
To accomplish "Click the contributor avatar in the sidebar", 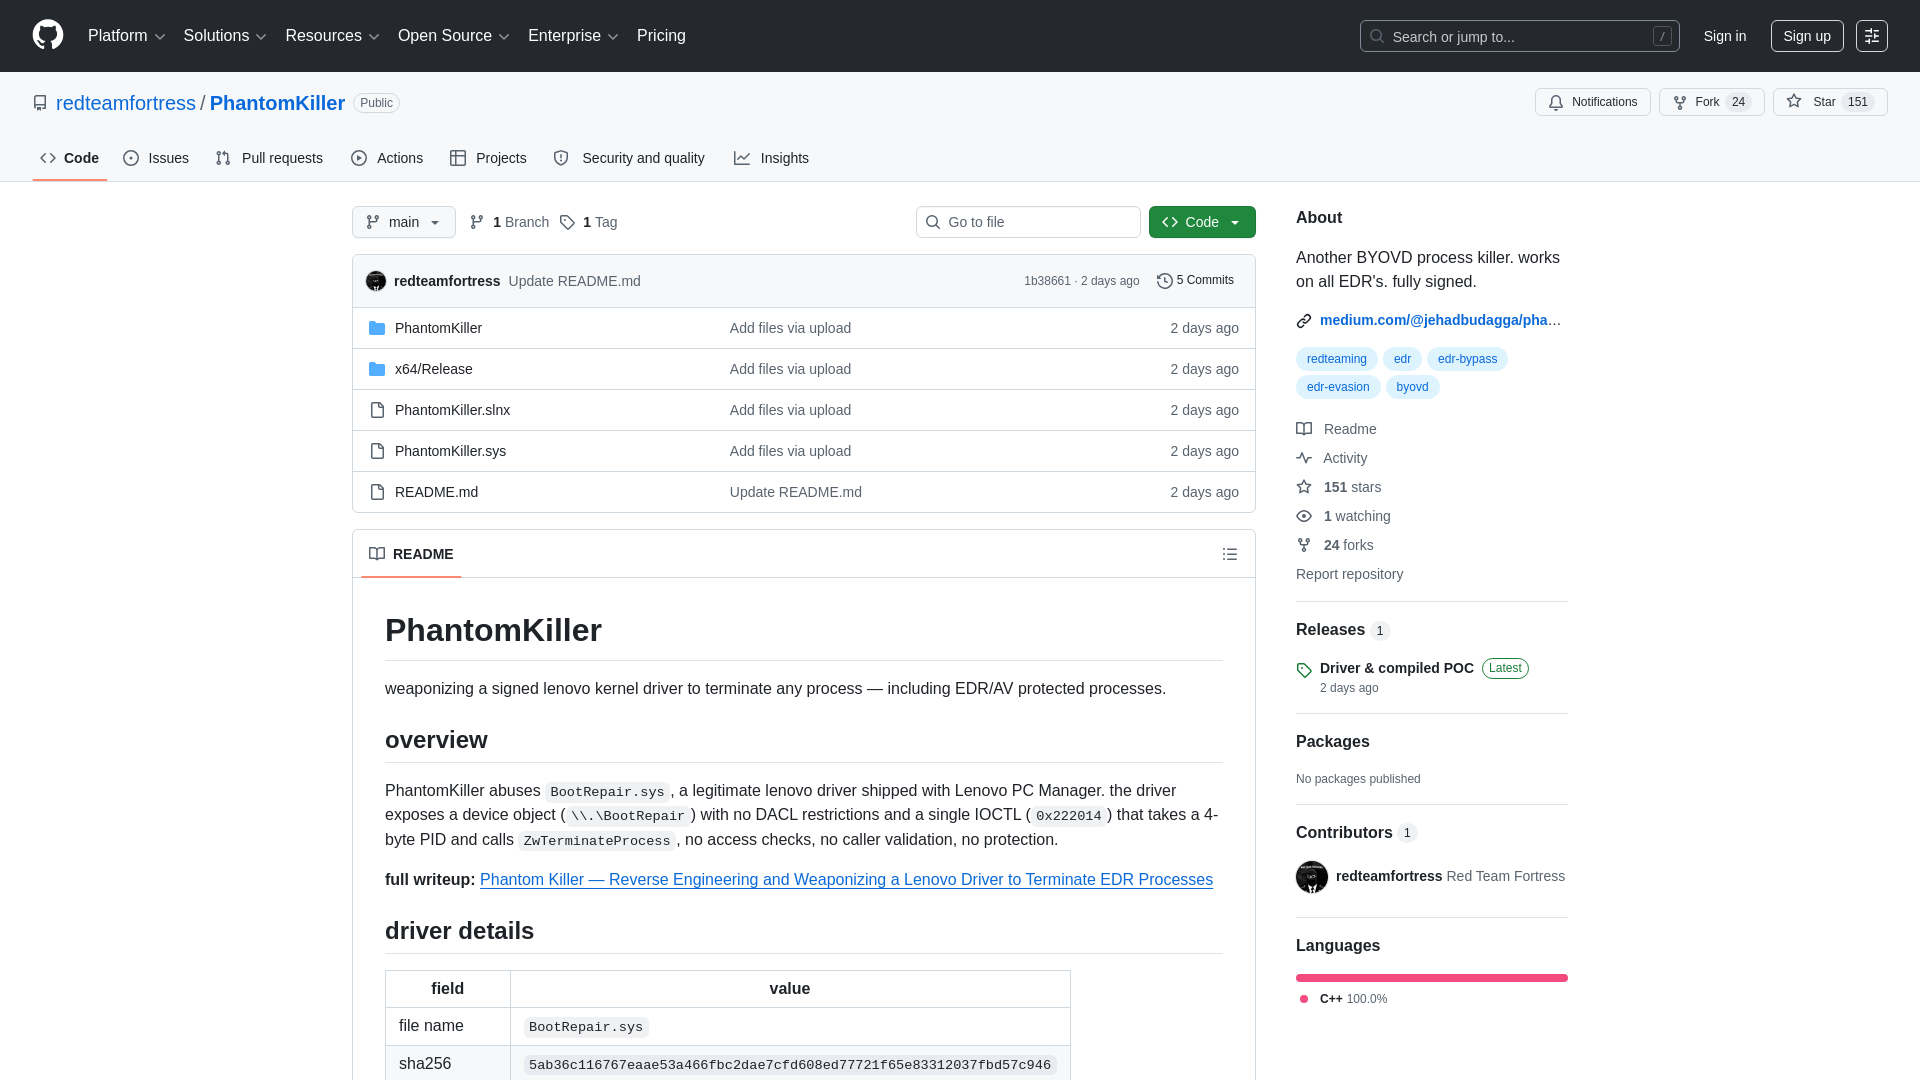I will click(1312, 877).
